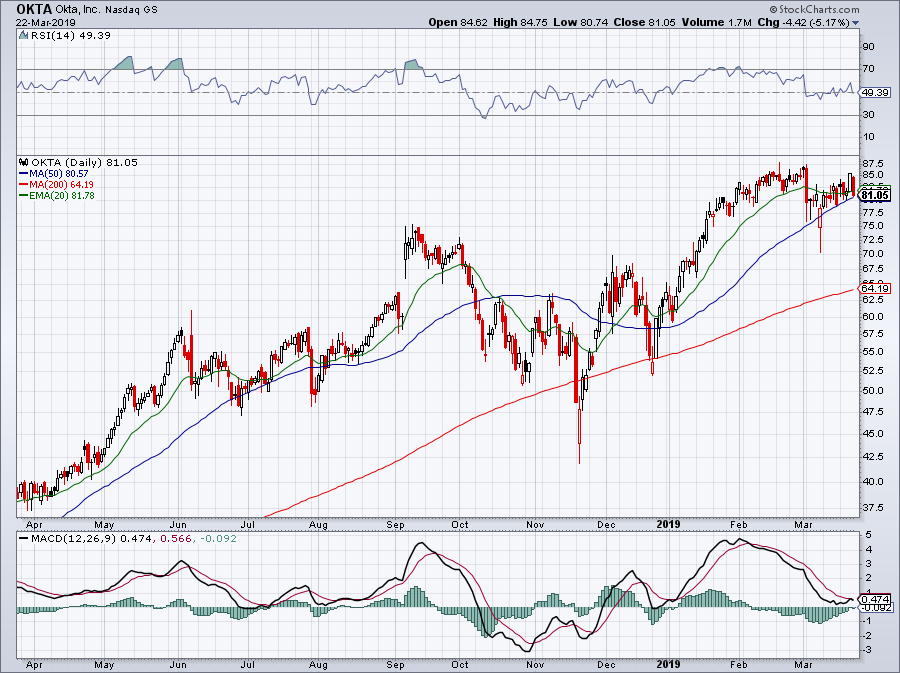Screen dimensions: 900x673
Task: Click the '57.5' price axis label
Action: [872, 333]
